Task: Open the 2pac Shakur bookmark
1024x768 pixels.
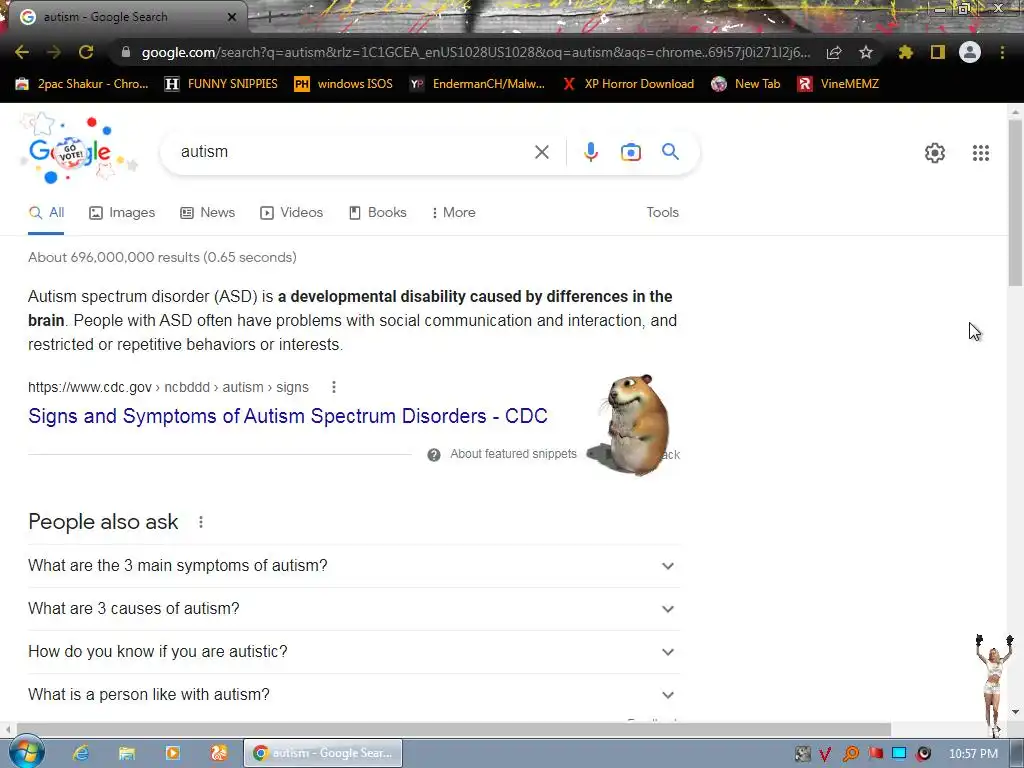Action: click(x=82, y=84)
